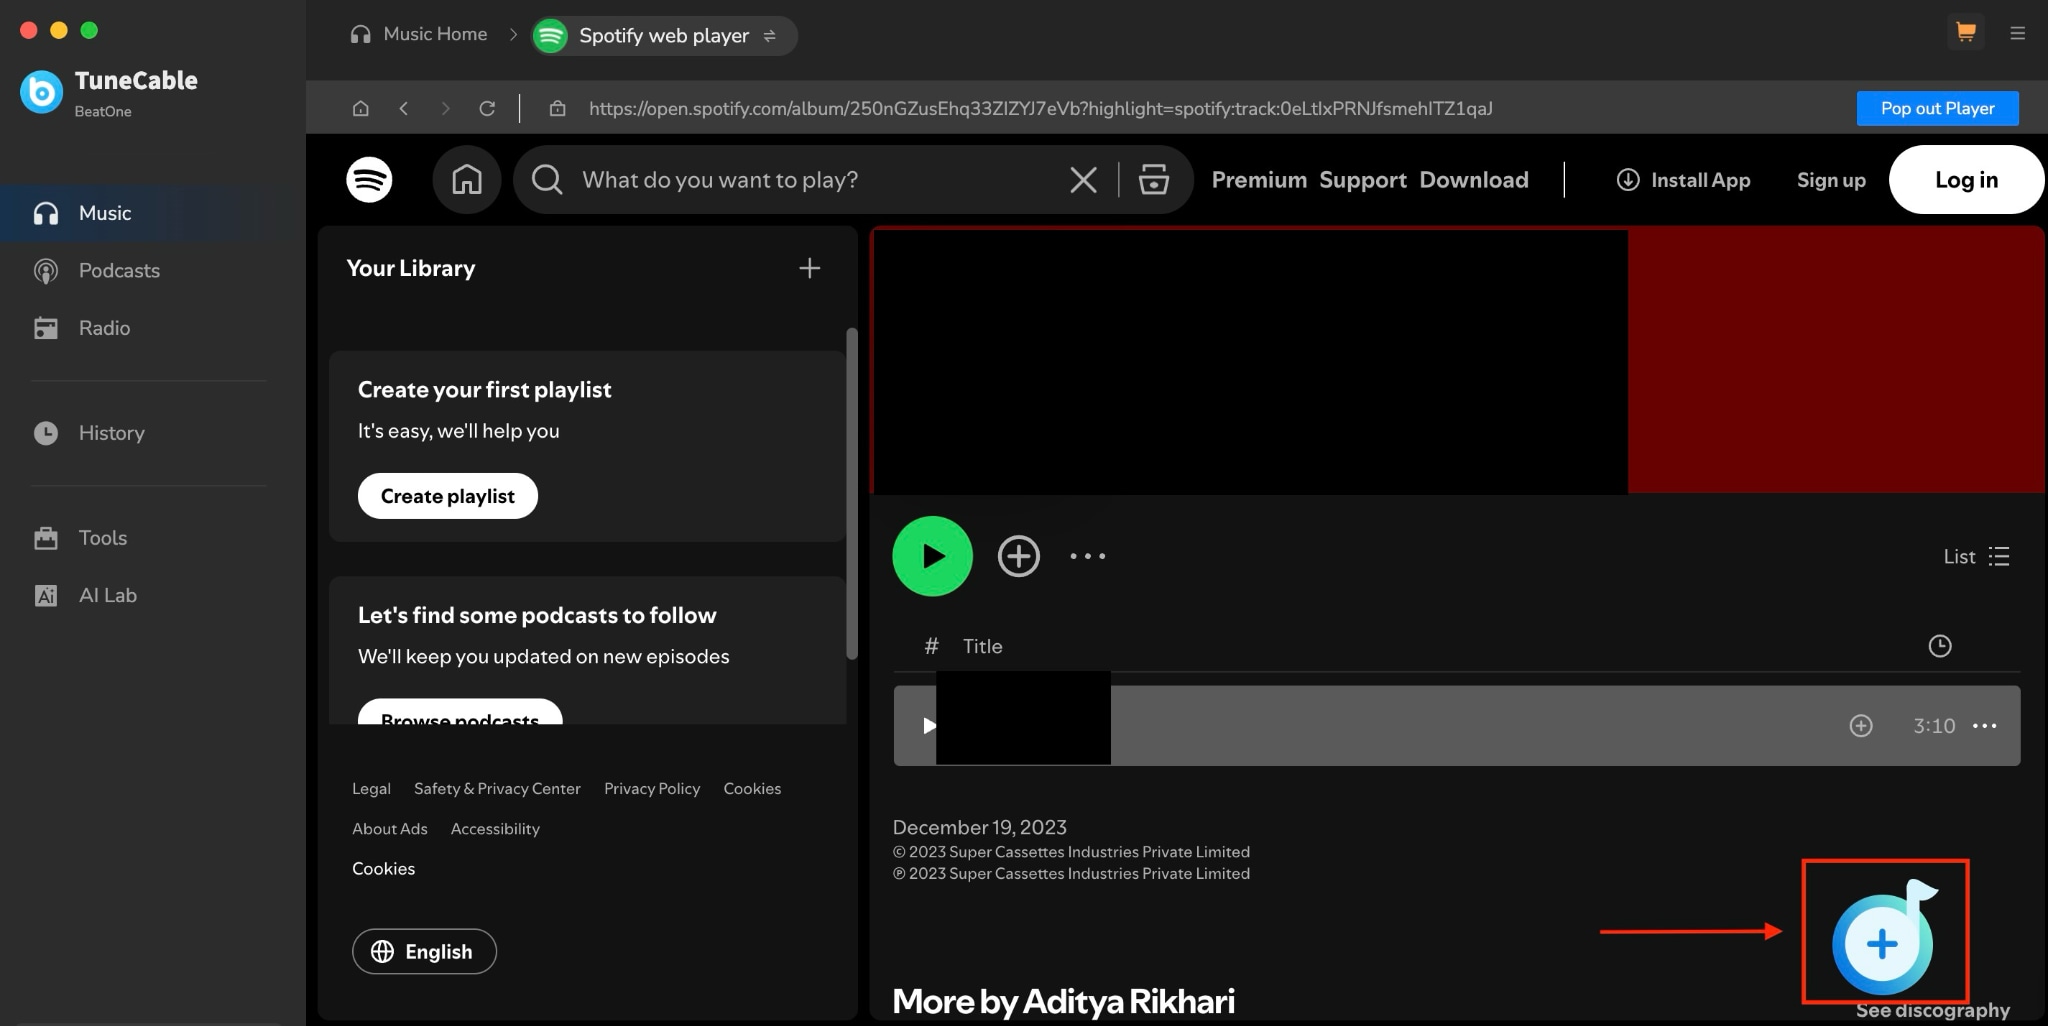Add the 3:10 track to Liked Songs

pyautogui.click(x=1860, y=726)
